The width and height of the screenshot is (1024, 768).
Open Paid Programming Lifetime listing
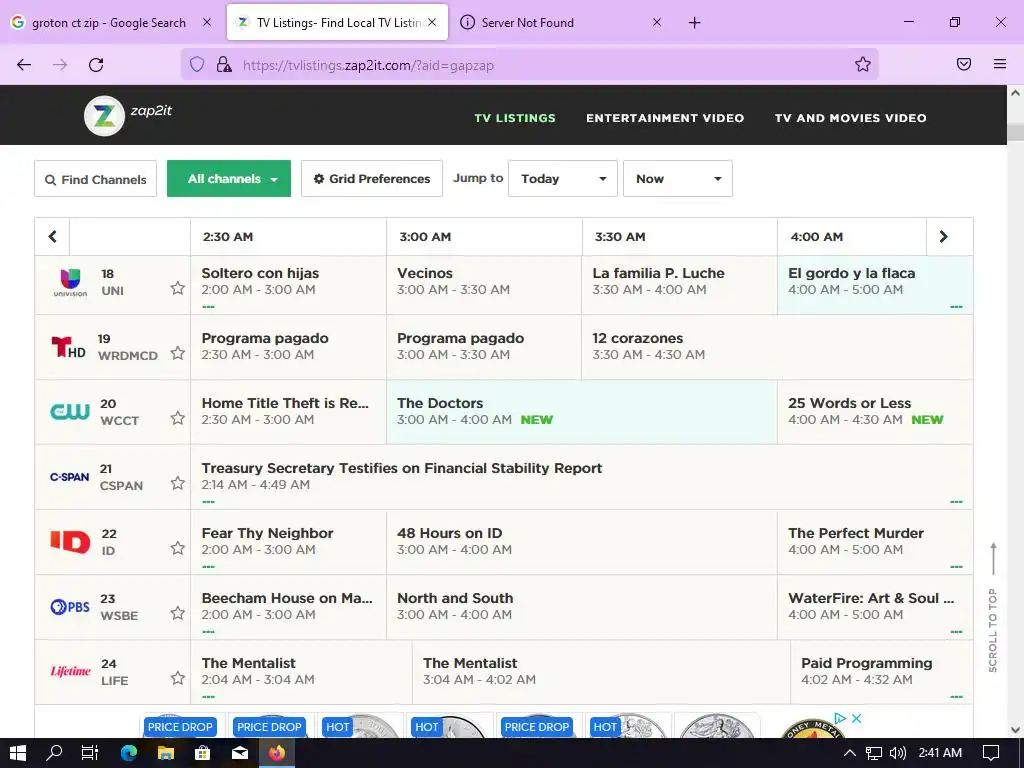(882, 671)
